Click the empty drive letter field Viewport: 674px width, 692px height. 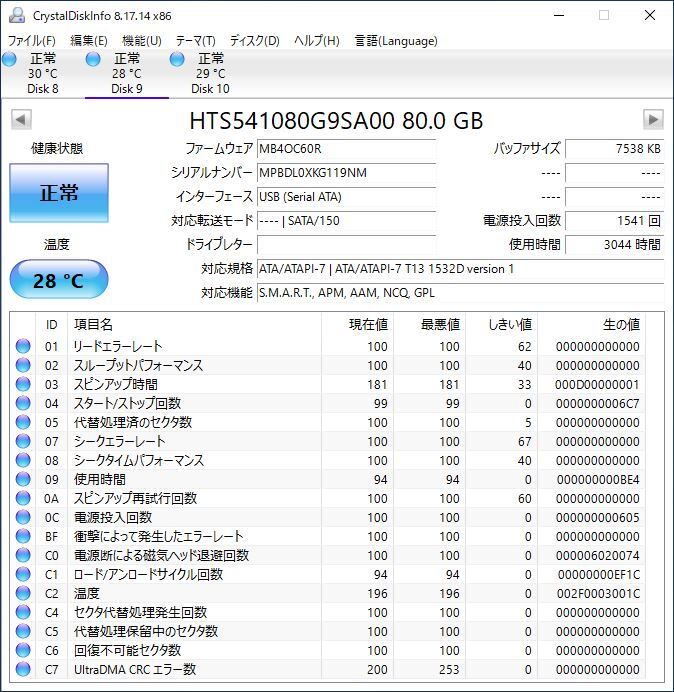click(x=346, y=244)
